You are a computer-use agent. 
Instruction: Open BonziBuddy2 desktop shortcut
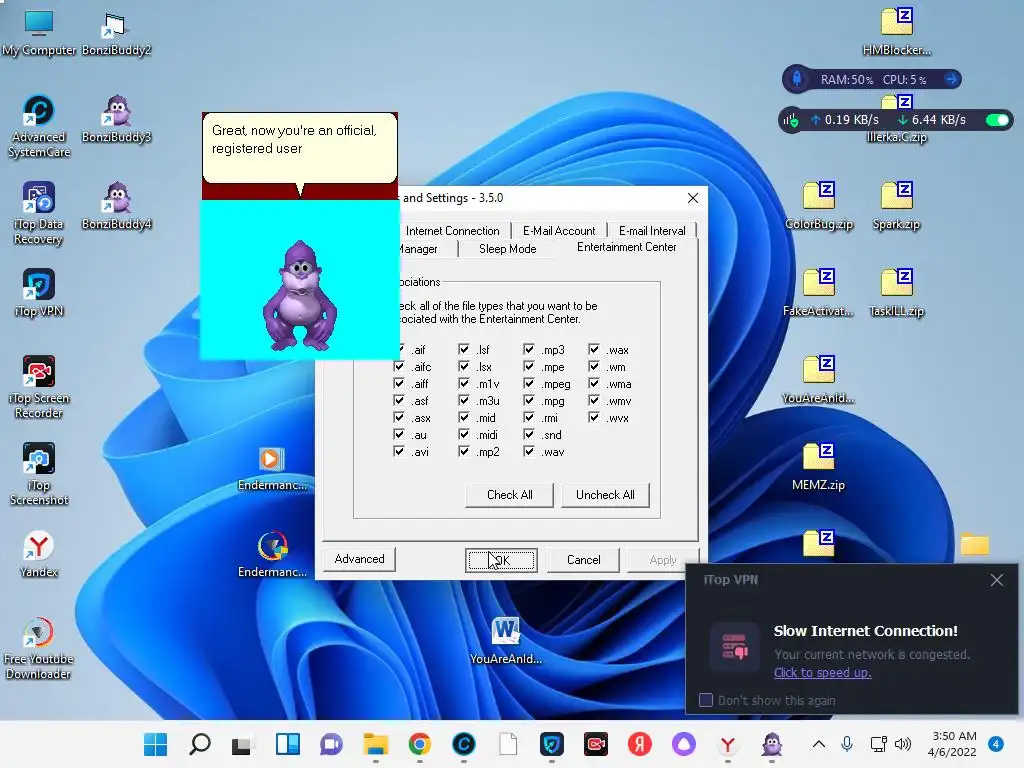(116, 33)
